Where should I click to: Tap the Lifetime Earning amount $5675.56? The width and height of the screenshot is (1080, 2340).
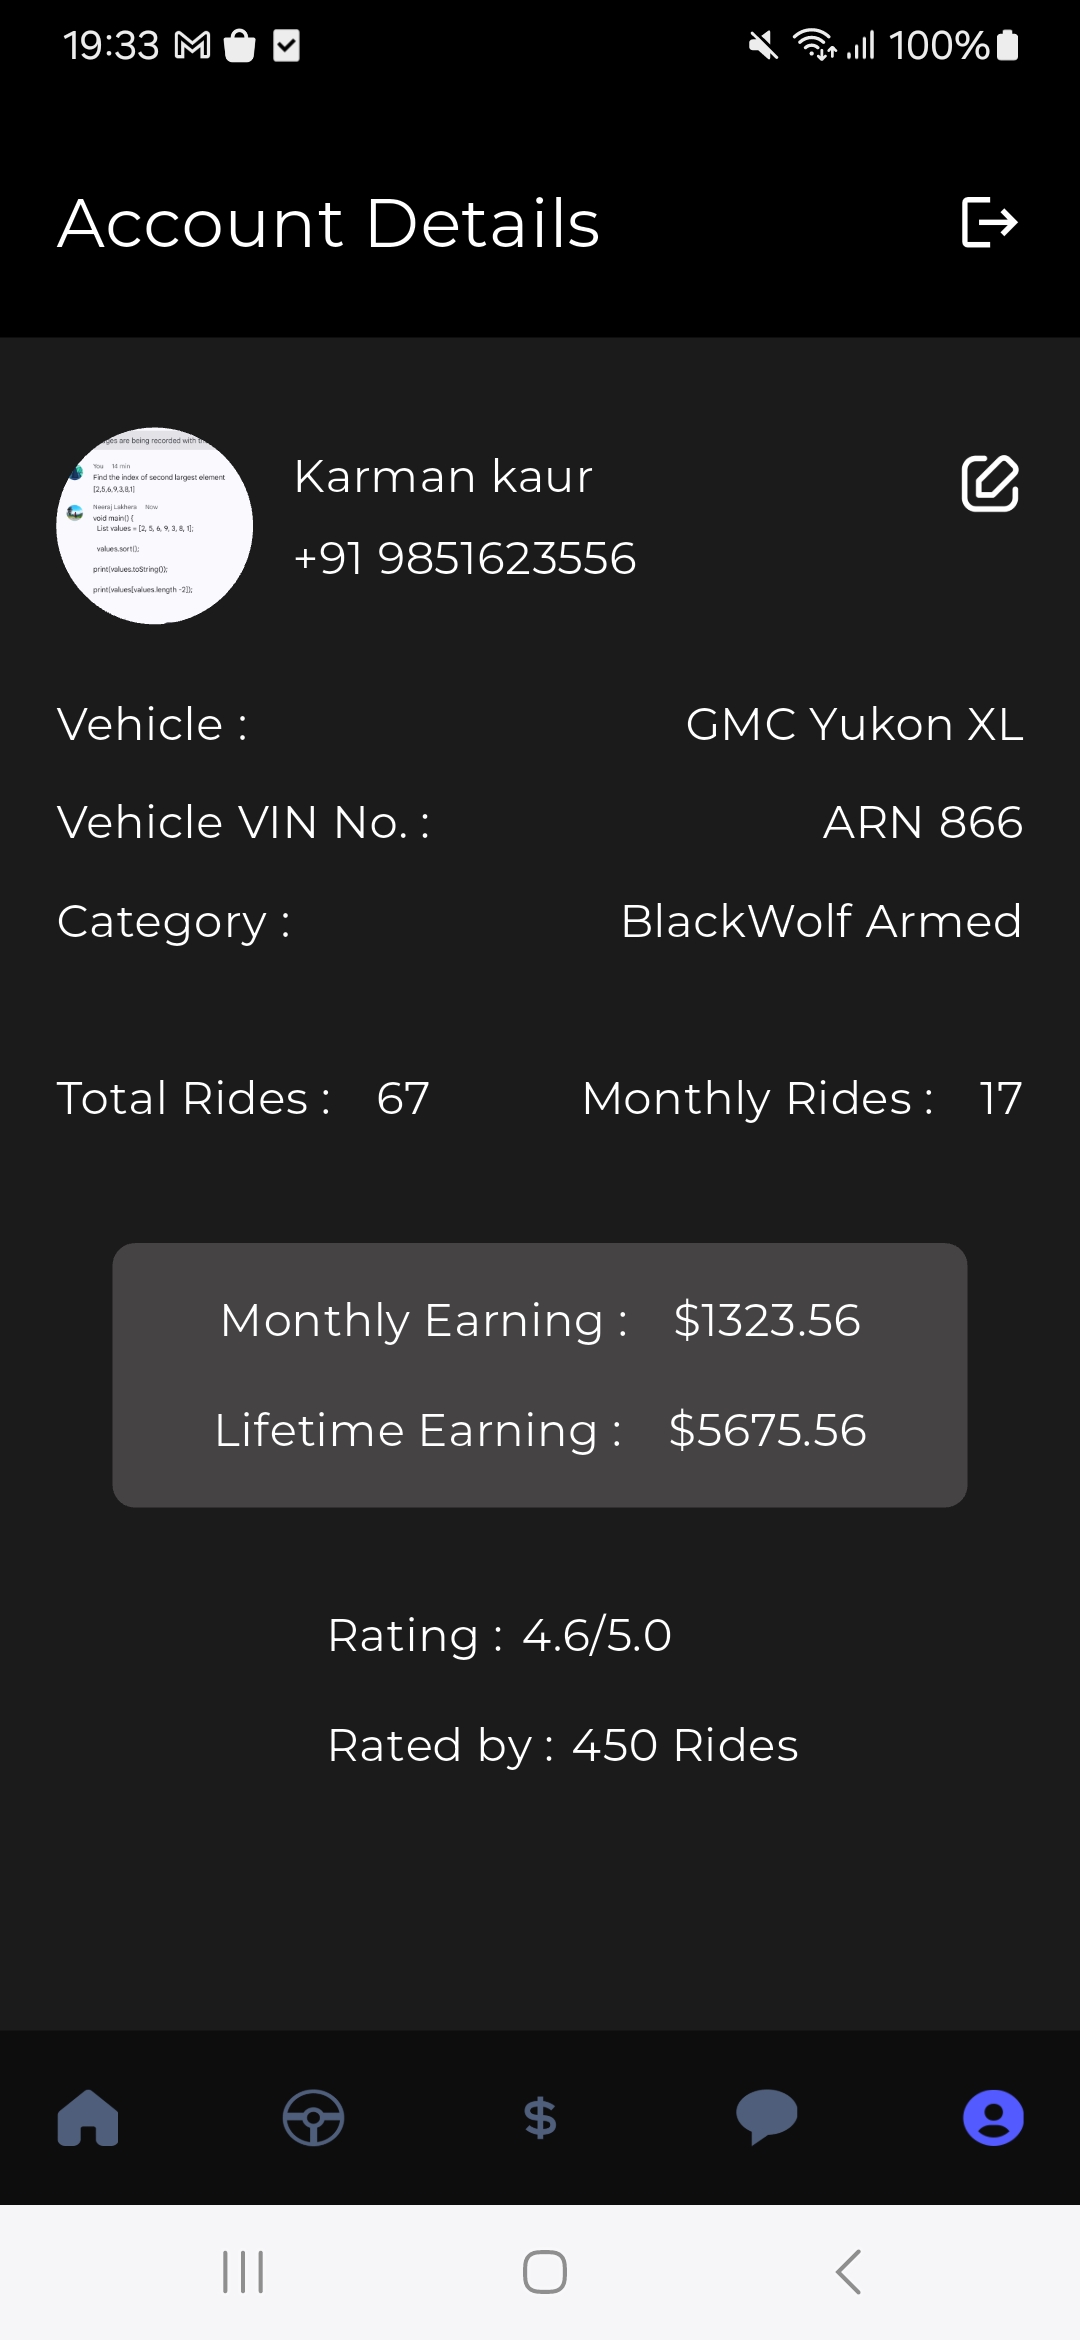[x=767, y=1430]
